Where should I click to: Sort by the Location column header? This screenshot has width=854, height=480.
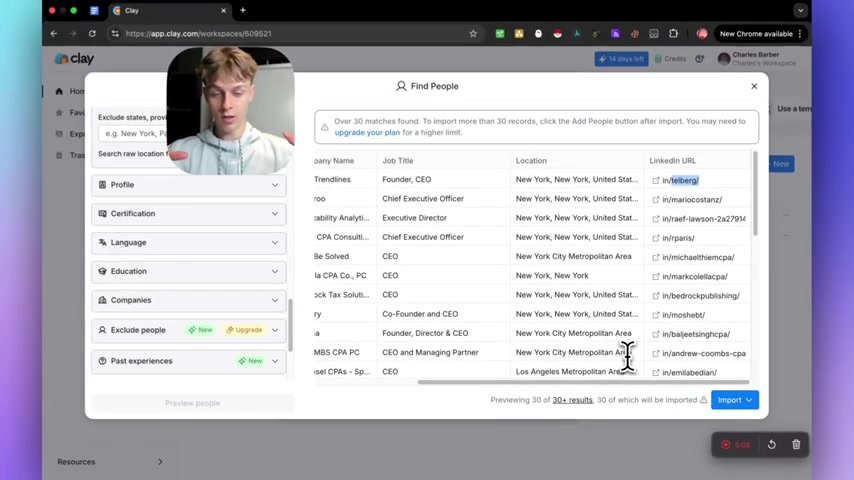click(531, 161)
